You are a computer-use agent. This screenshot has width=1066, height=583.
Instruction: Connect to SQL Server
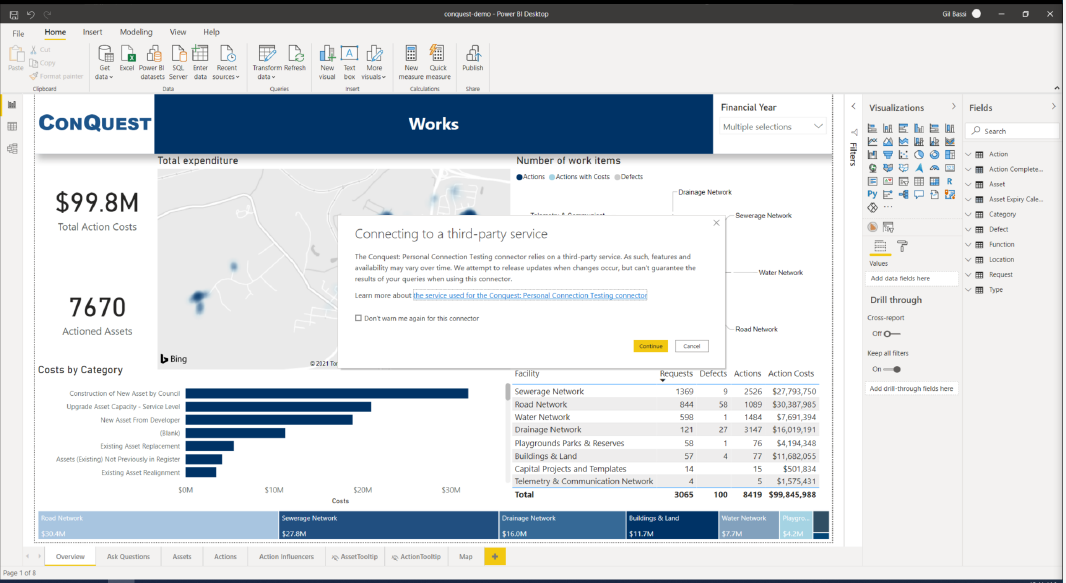[178, 54]
